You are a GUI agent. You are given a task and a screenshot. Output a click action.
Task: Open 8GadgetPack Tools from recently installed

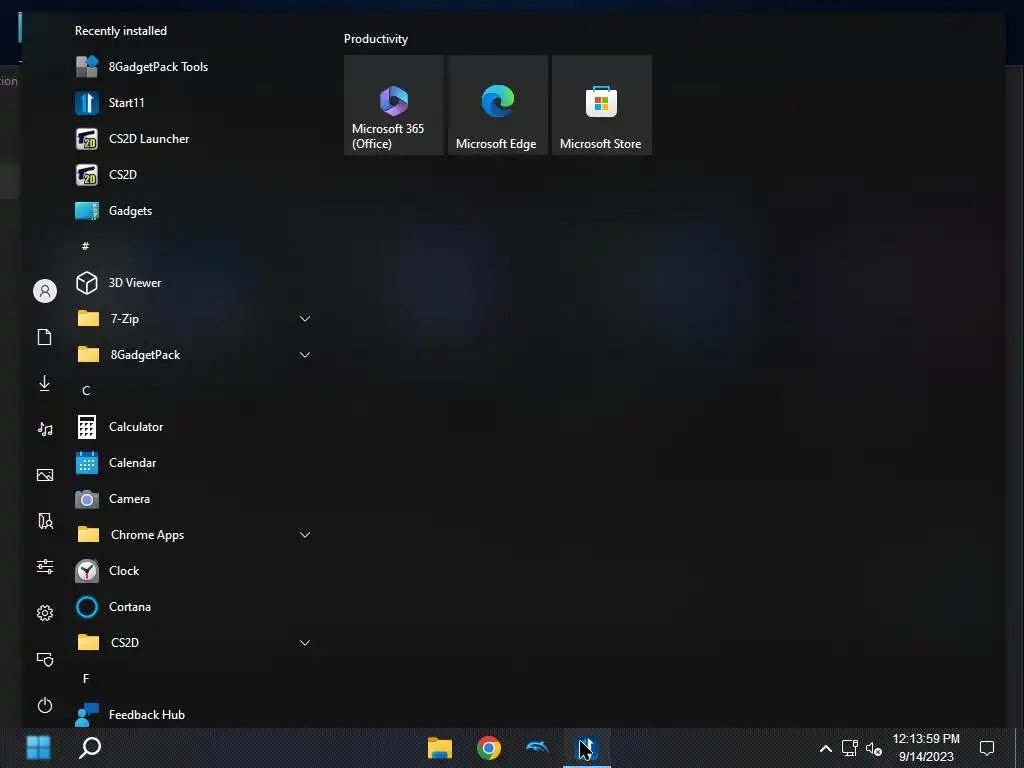tap(193, 67)
